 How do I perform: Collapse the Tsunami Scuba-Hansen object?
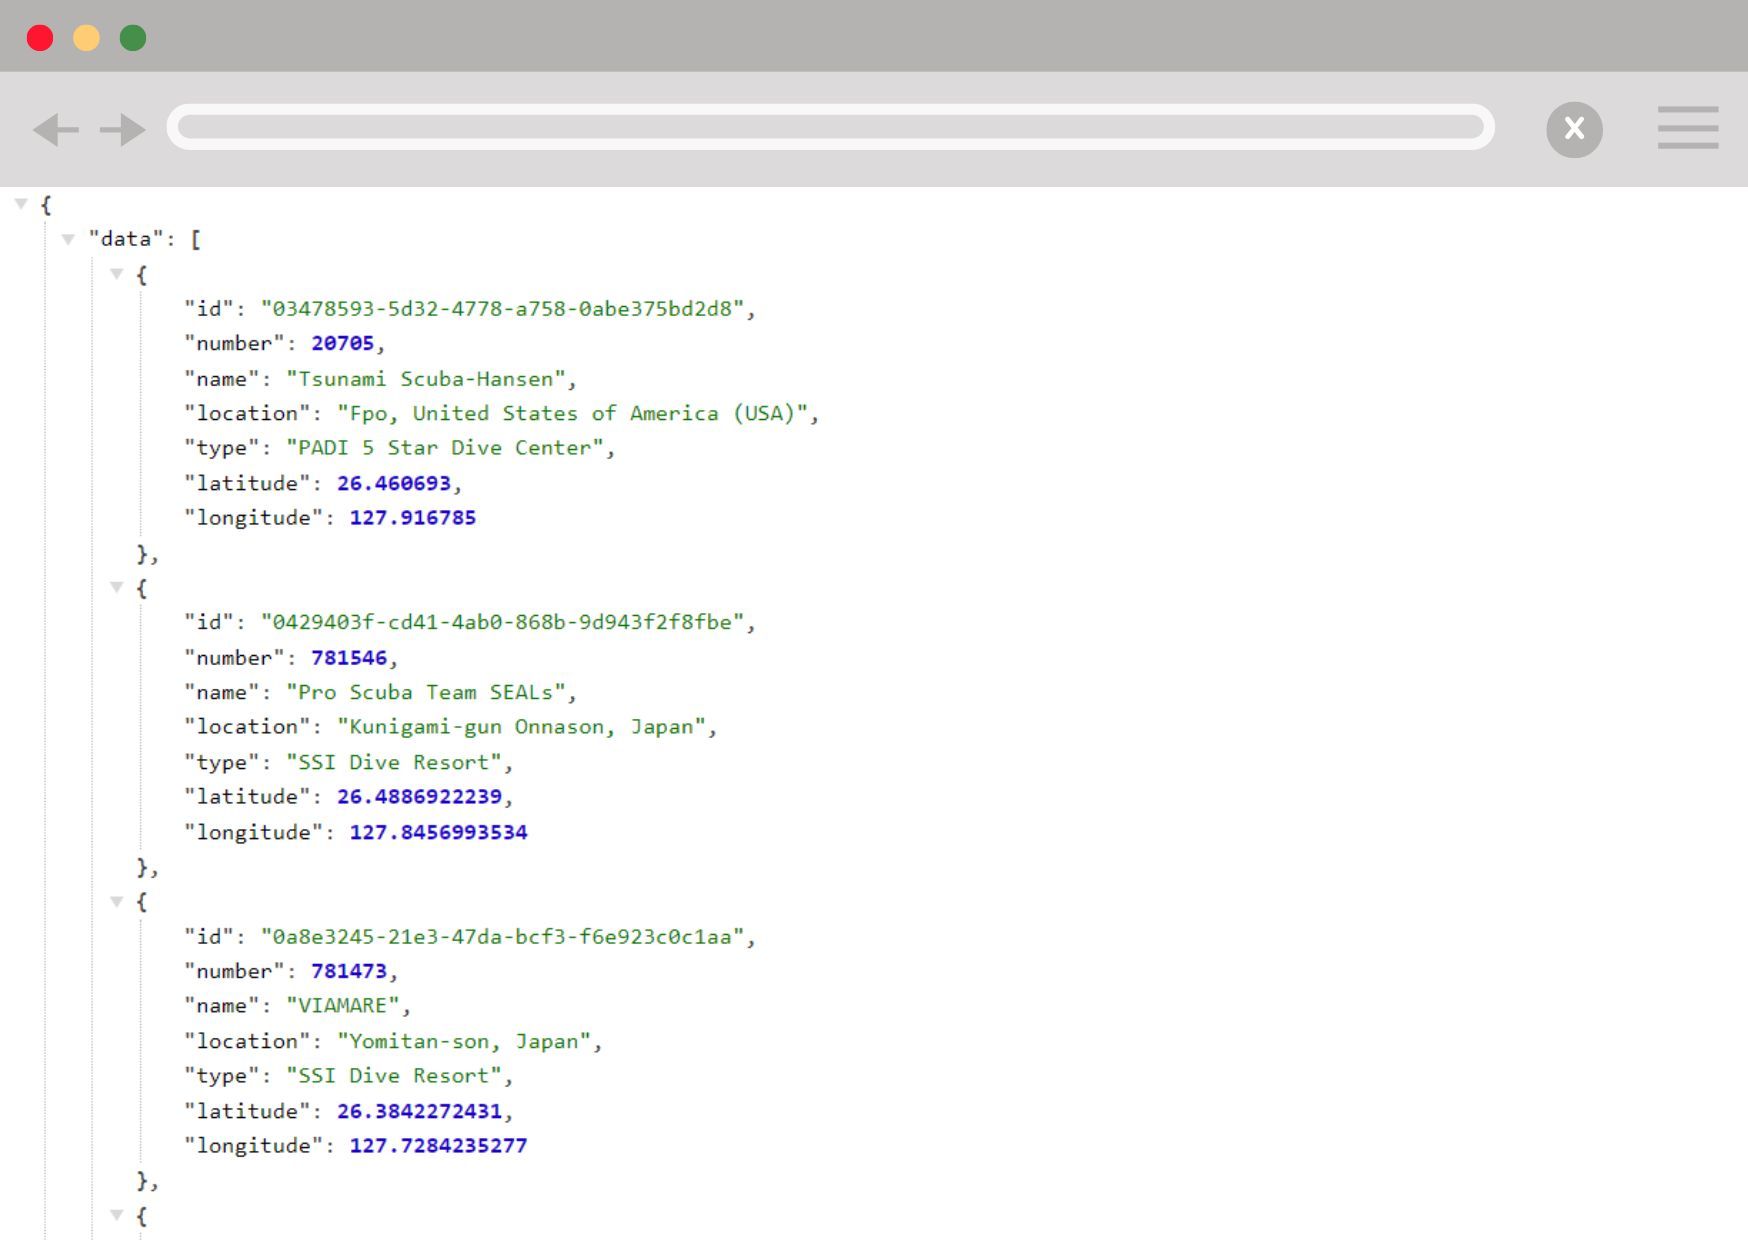click(116, 274)
